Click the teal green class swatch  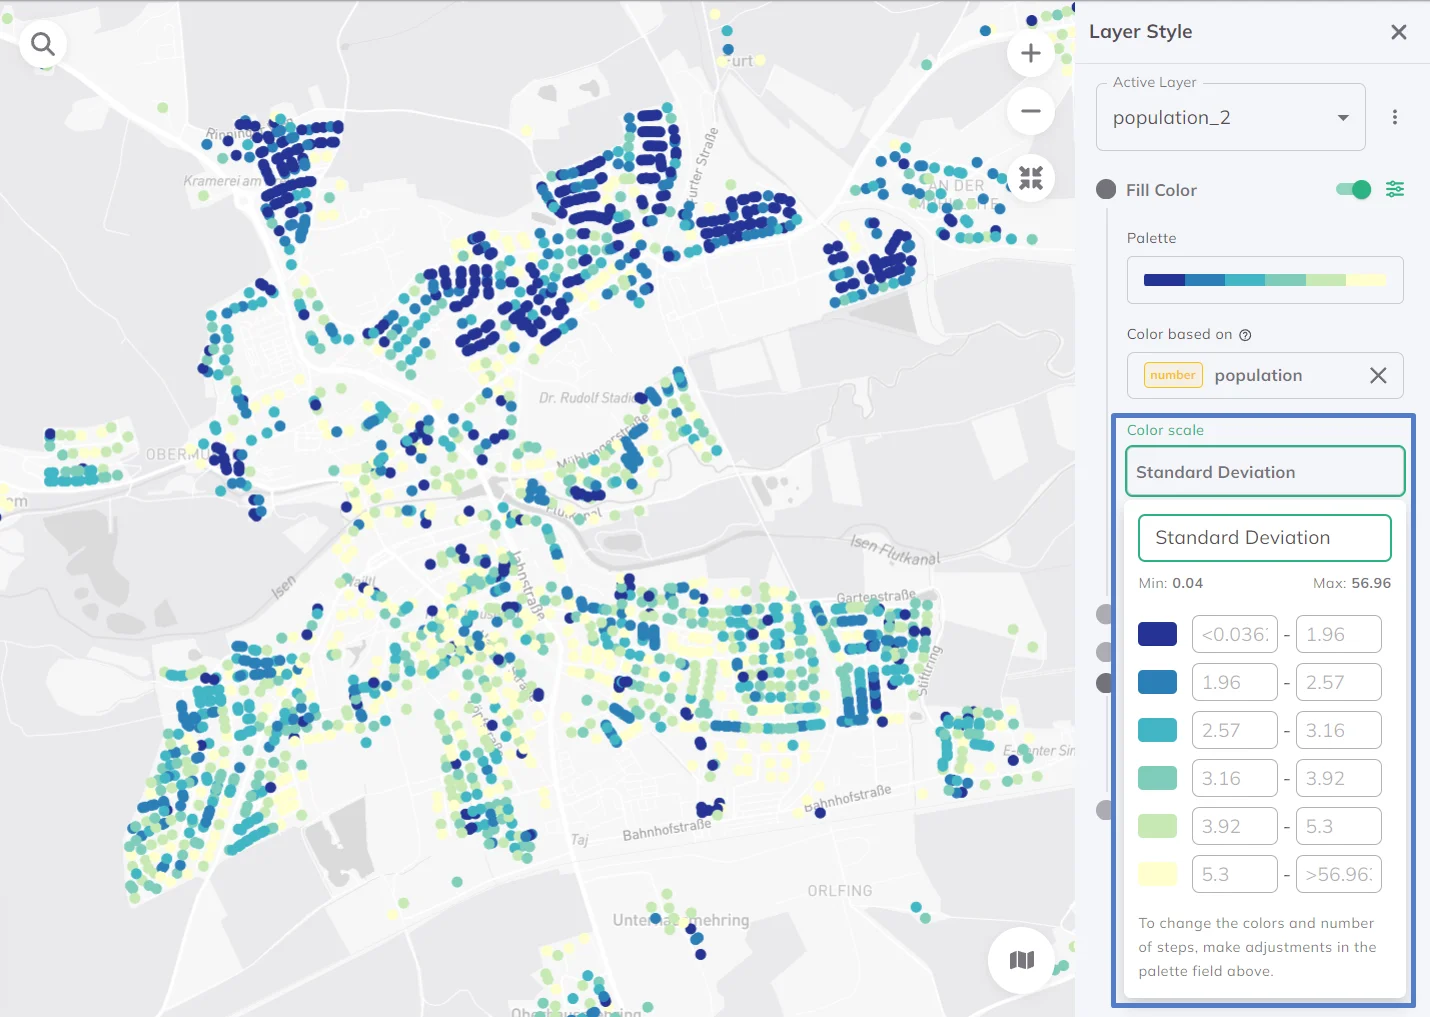pyautogui.click(x=1158, y=778)
